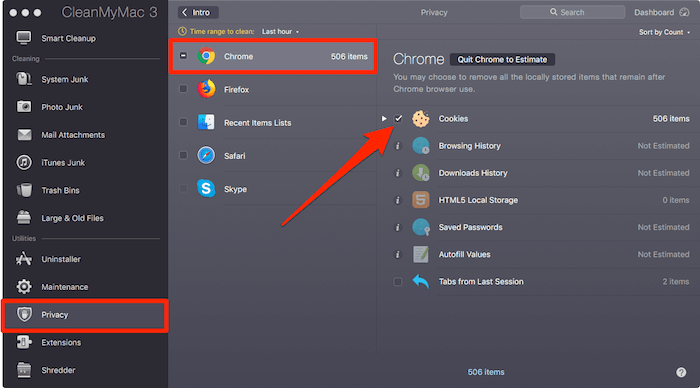This screenshot has width=700, height=388.
Task: Click the Downloads History arrow icon
Action: pos(421,173)
